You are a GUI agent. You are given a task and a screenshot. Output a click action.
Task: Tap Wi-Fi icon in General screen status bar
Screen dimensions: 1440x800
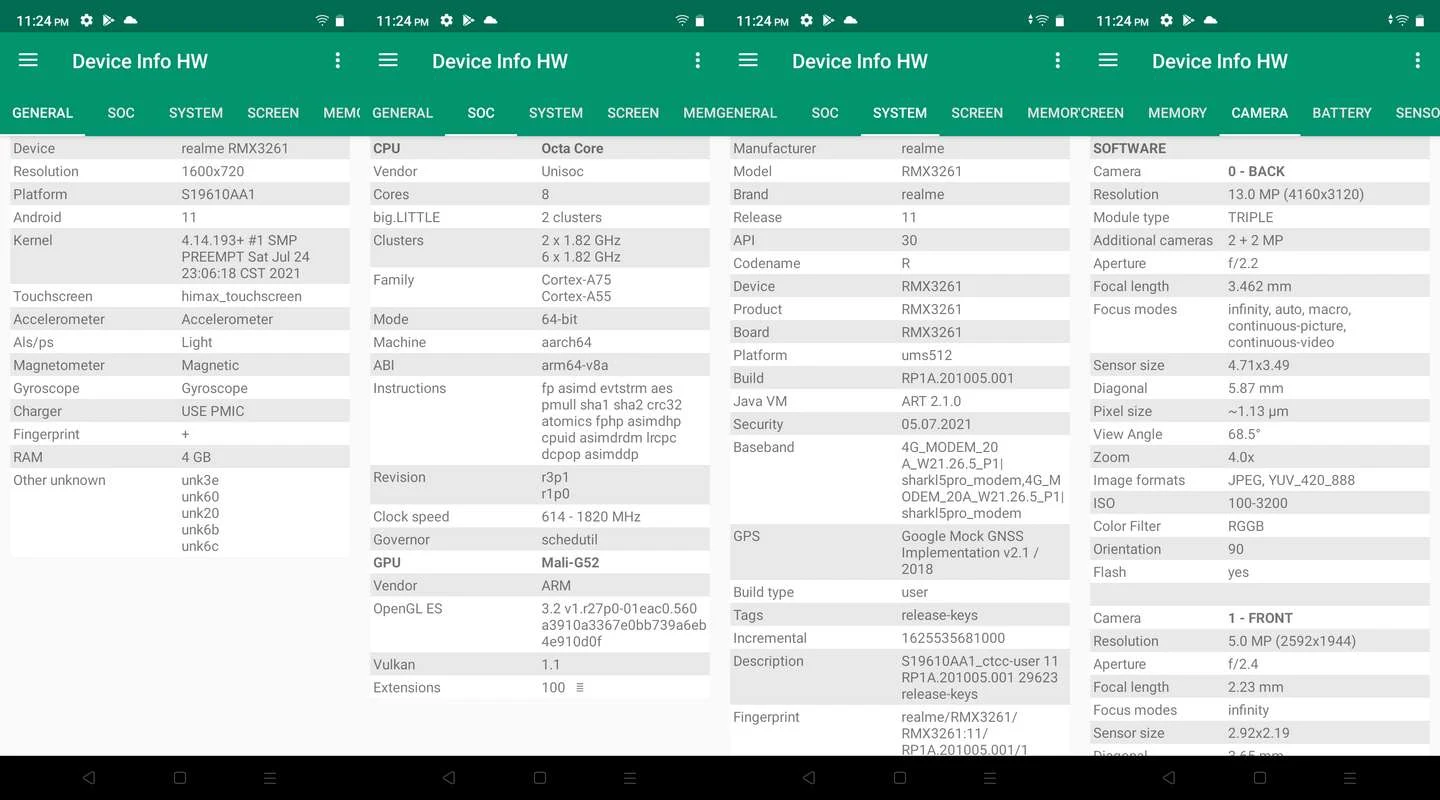322,20
